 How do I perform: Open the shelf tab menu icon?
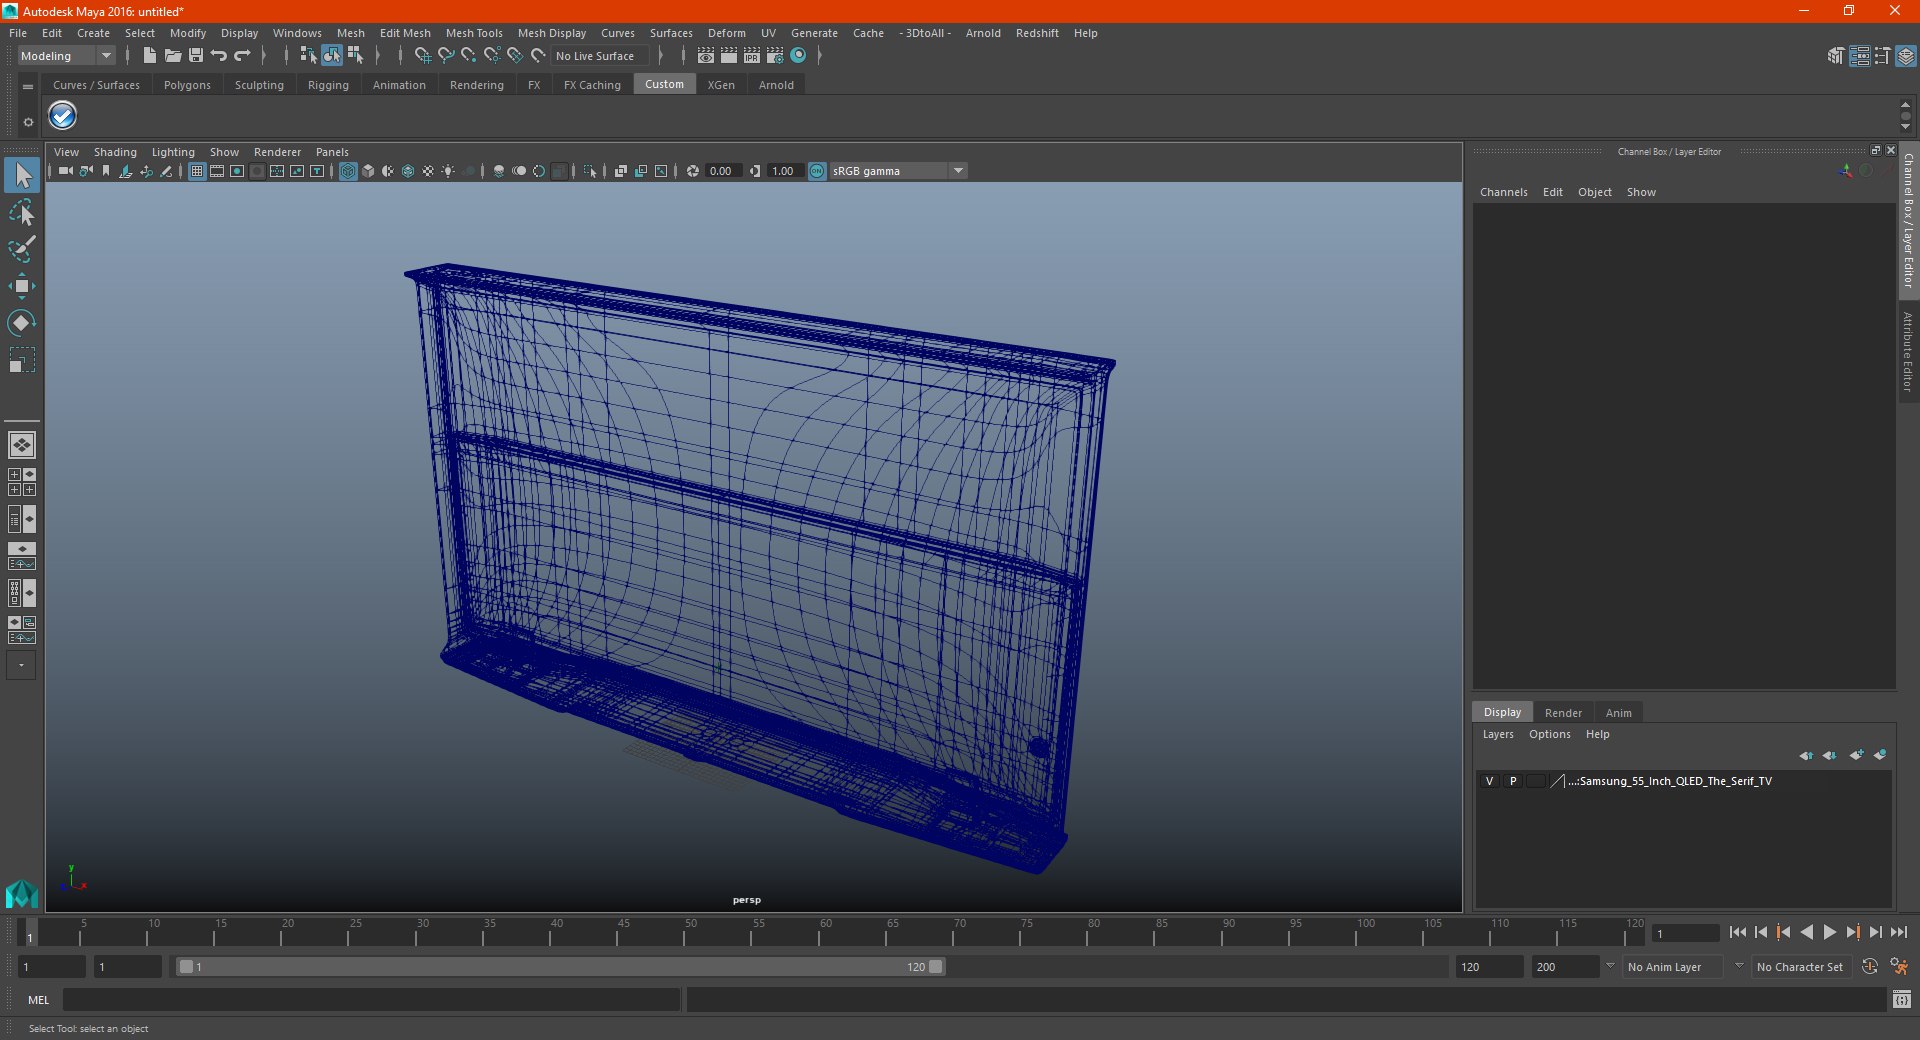(28, 87)
